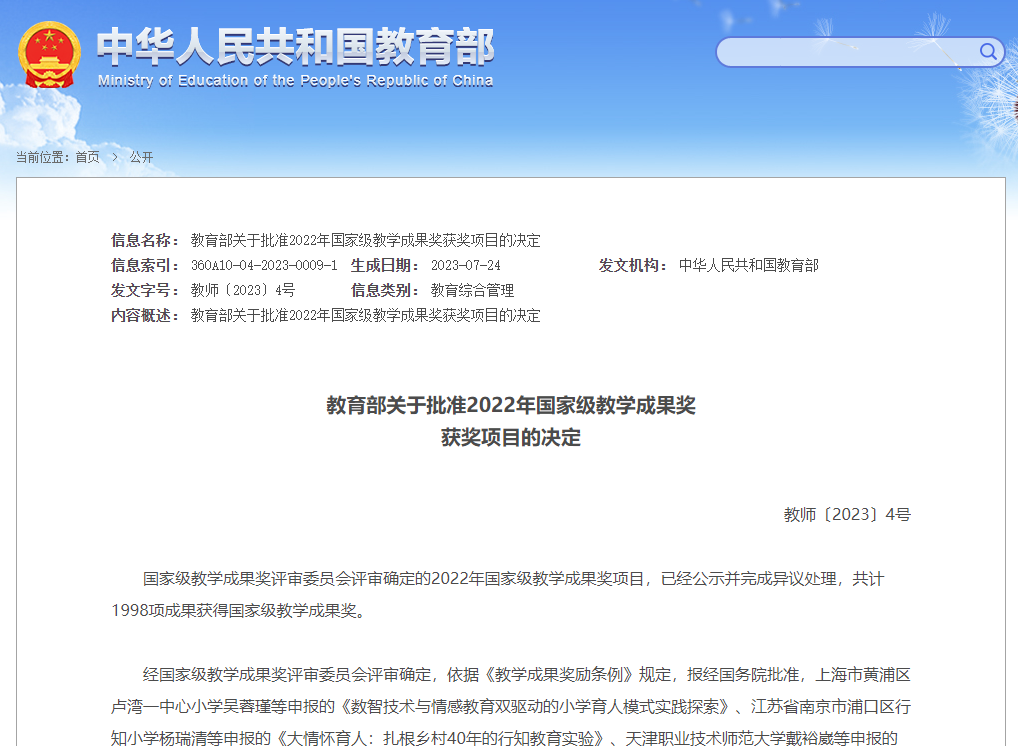
Task: Click the 发文字号 value in the metadata
Action: (242, 290)
